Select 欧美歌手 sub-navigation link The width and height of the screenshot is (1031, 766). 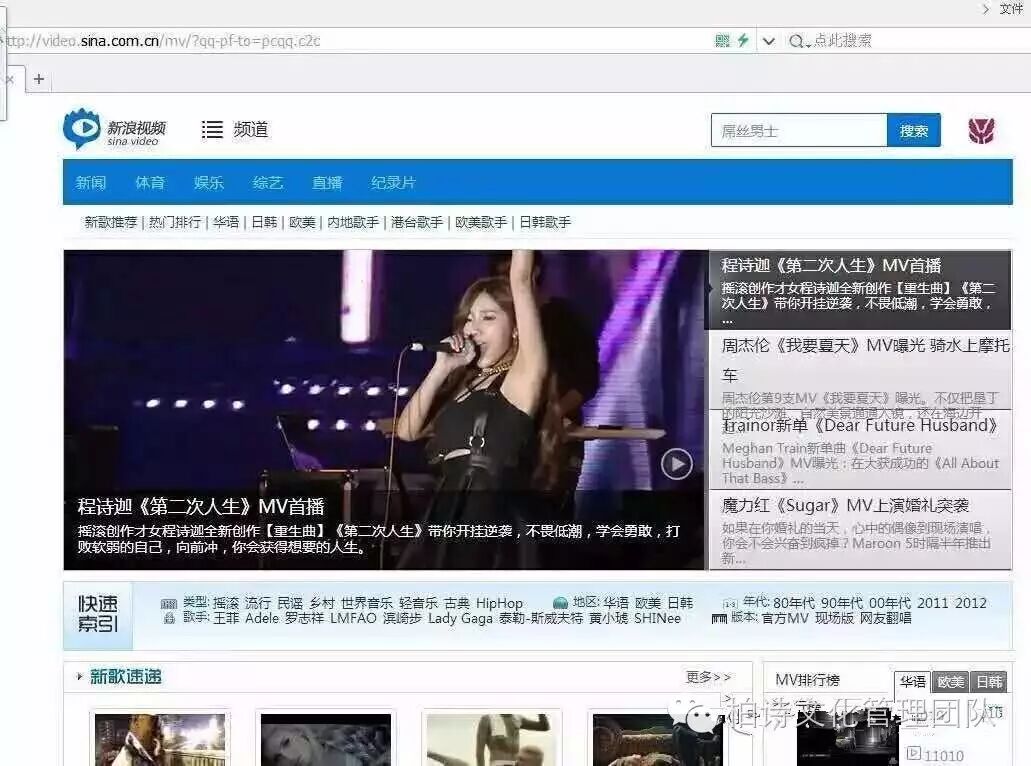(x=481, y=222)
